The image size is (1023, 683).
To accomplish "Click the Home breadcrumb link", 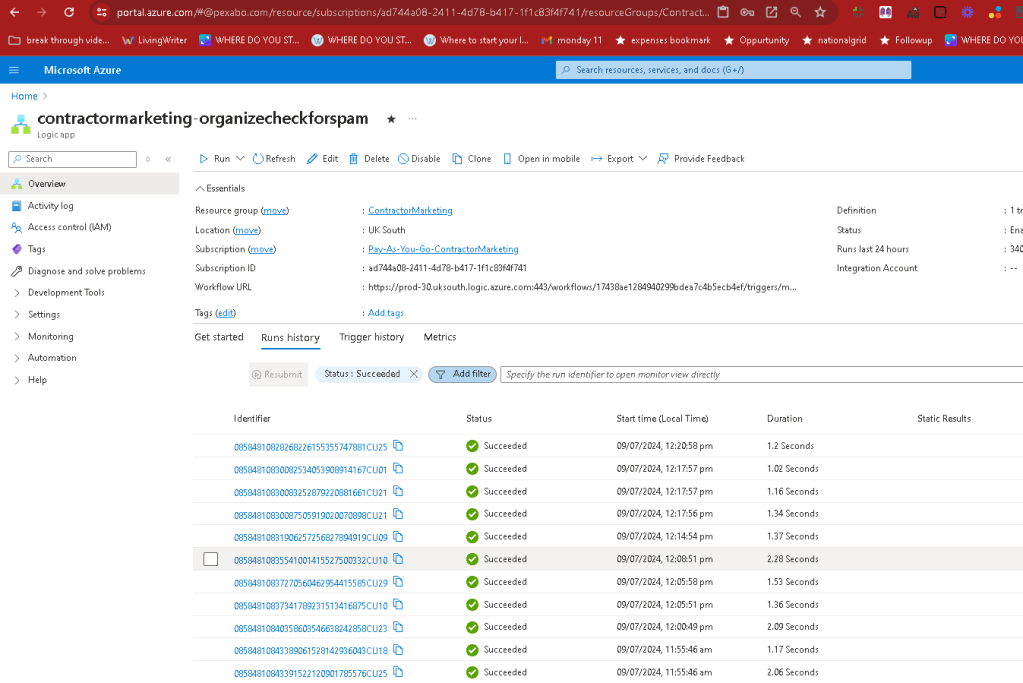I will tap(24, 96).
